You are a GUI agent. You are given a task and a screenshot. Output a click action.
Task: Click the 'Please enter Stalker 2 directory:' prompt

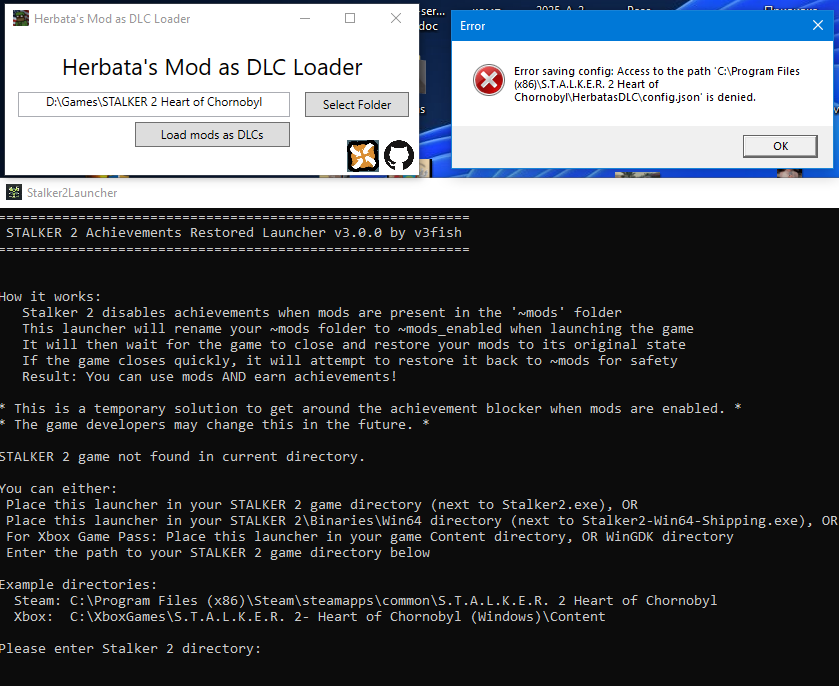pyautogui.click(x=130, y=649)
